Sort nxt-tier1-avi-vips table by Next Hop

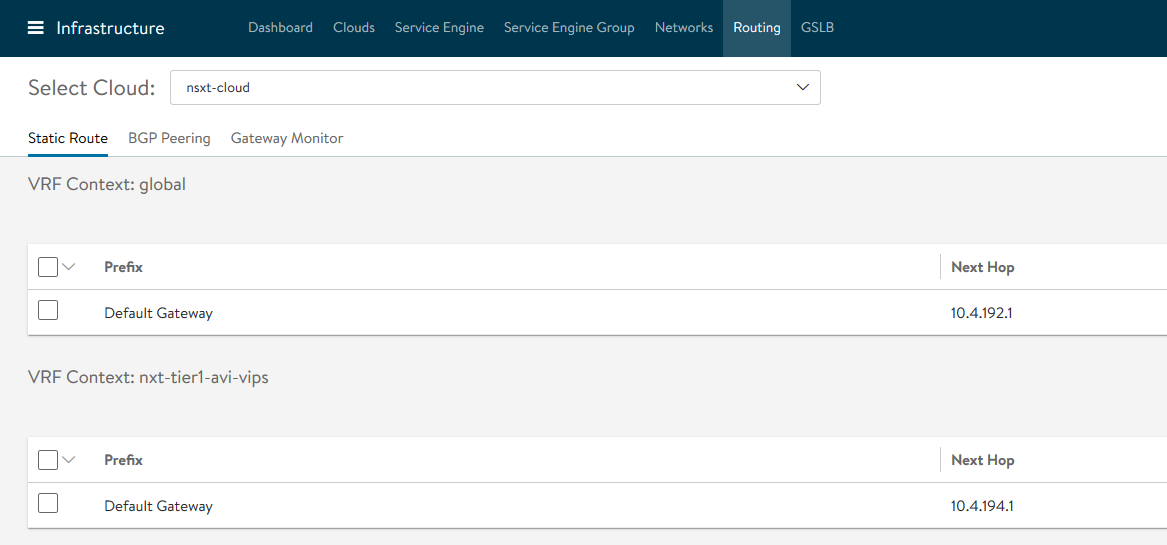click(982, 460)
